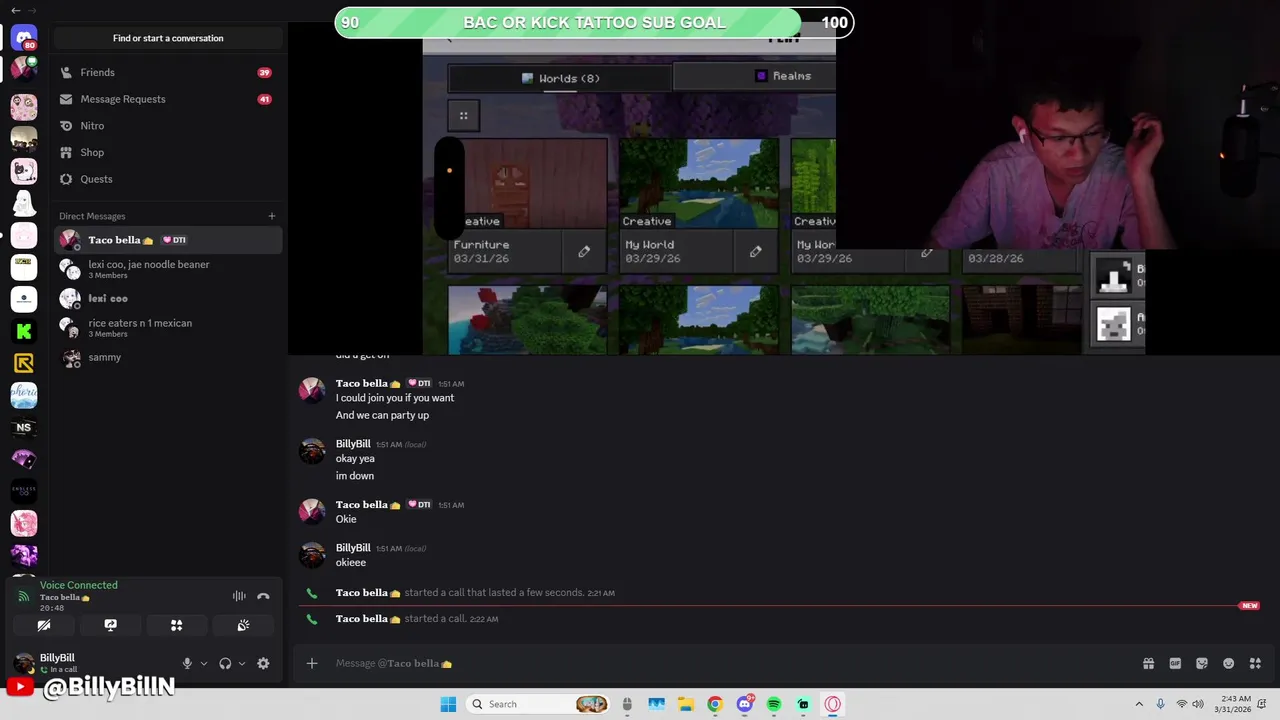Open lexi coo, jae noodle beaner group
1280x720 pixels.
168,269
